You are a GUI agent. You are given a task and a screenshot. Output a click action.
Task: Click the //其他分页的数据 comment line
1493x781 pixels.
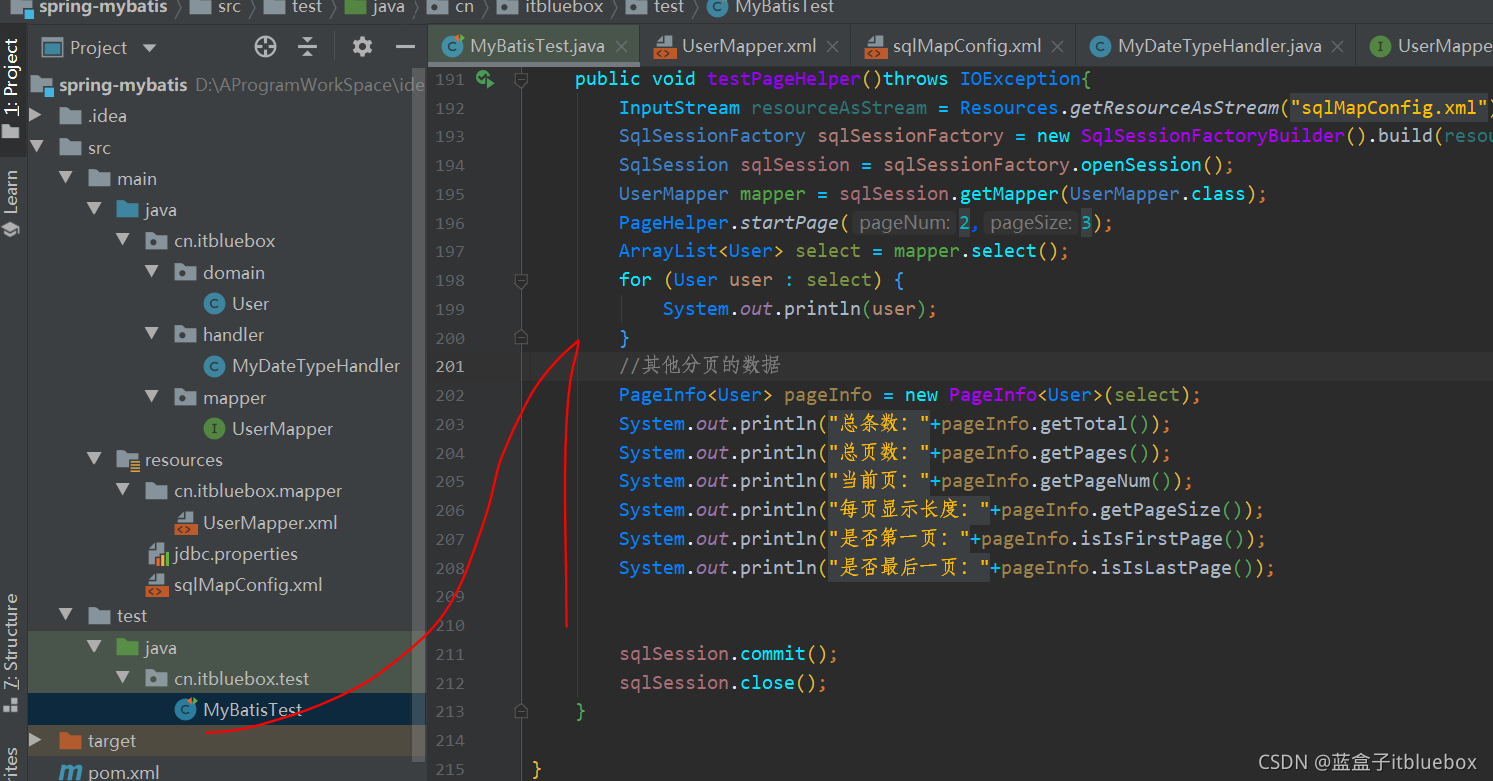pyautogui.click(x=699, y=366)
